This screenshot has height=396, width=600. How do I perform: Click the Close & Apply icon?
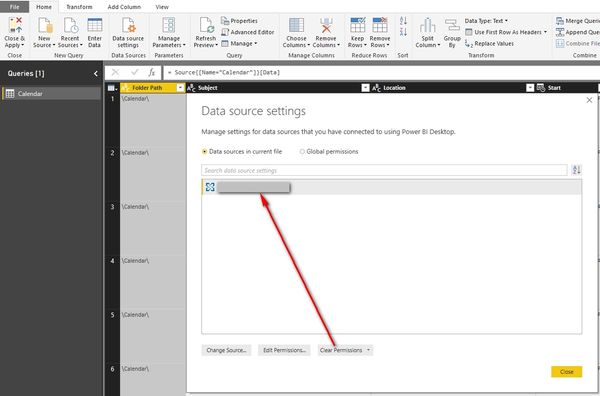[15, 25]
